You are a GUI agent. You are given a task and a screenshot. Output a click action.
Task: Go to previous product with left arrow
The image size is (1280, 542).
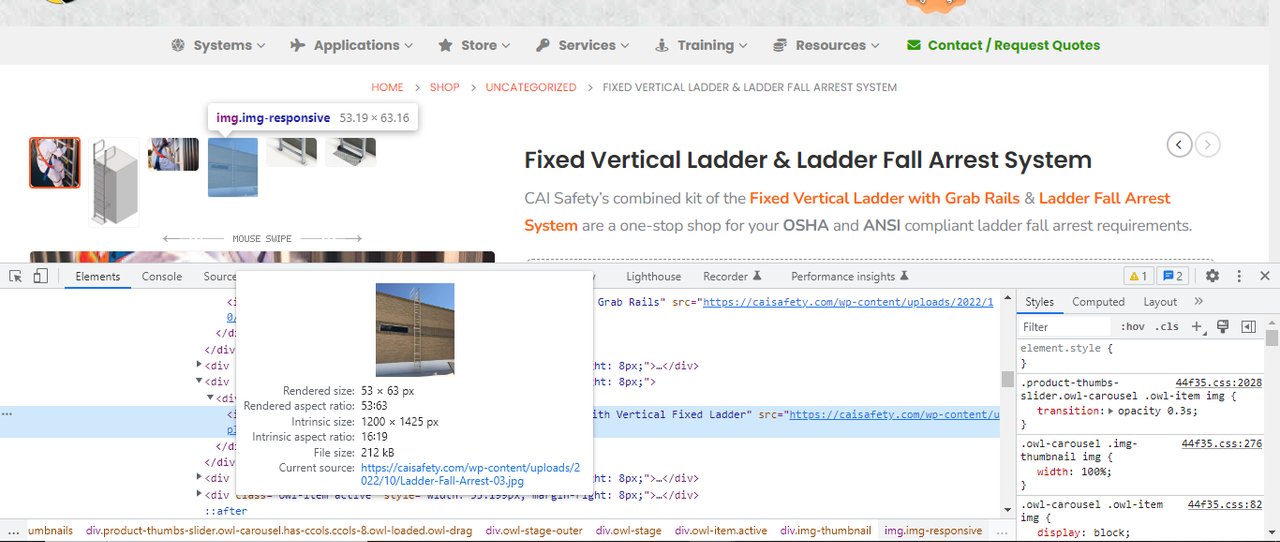1180,145
